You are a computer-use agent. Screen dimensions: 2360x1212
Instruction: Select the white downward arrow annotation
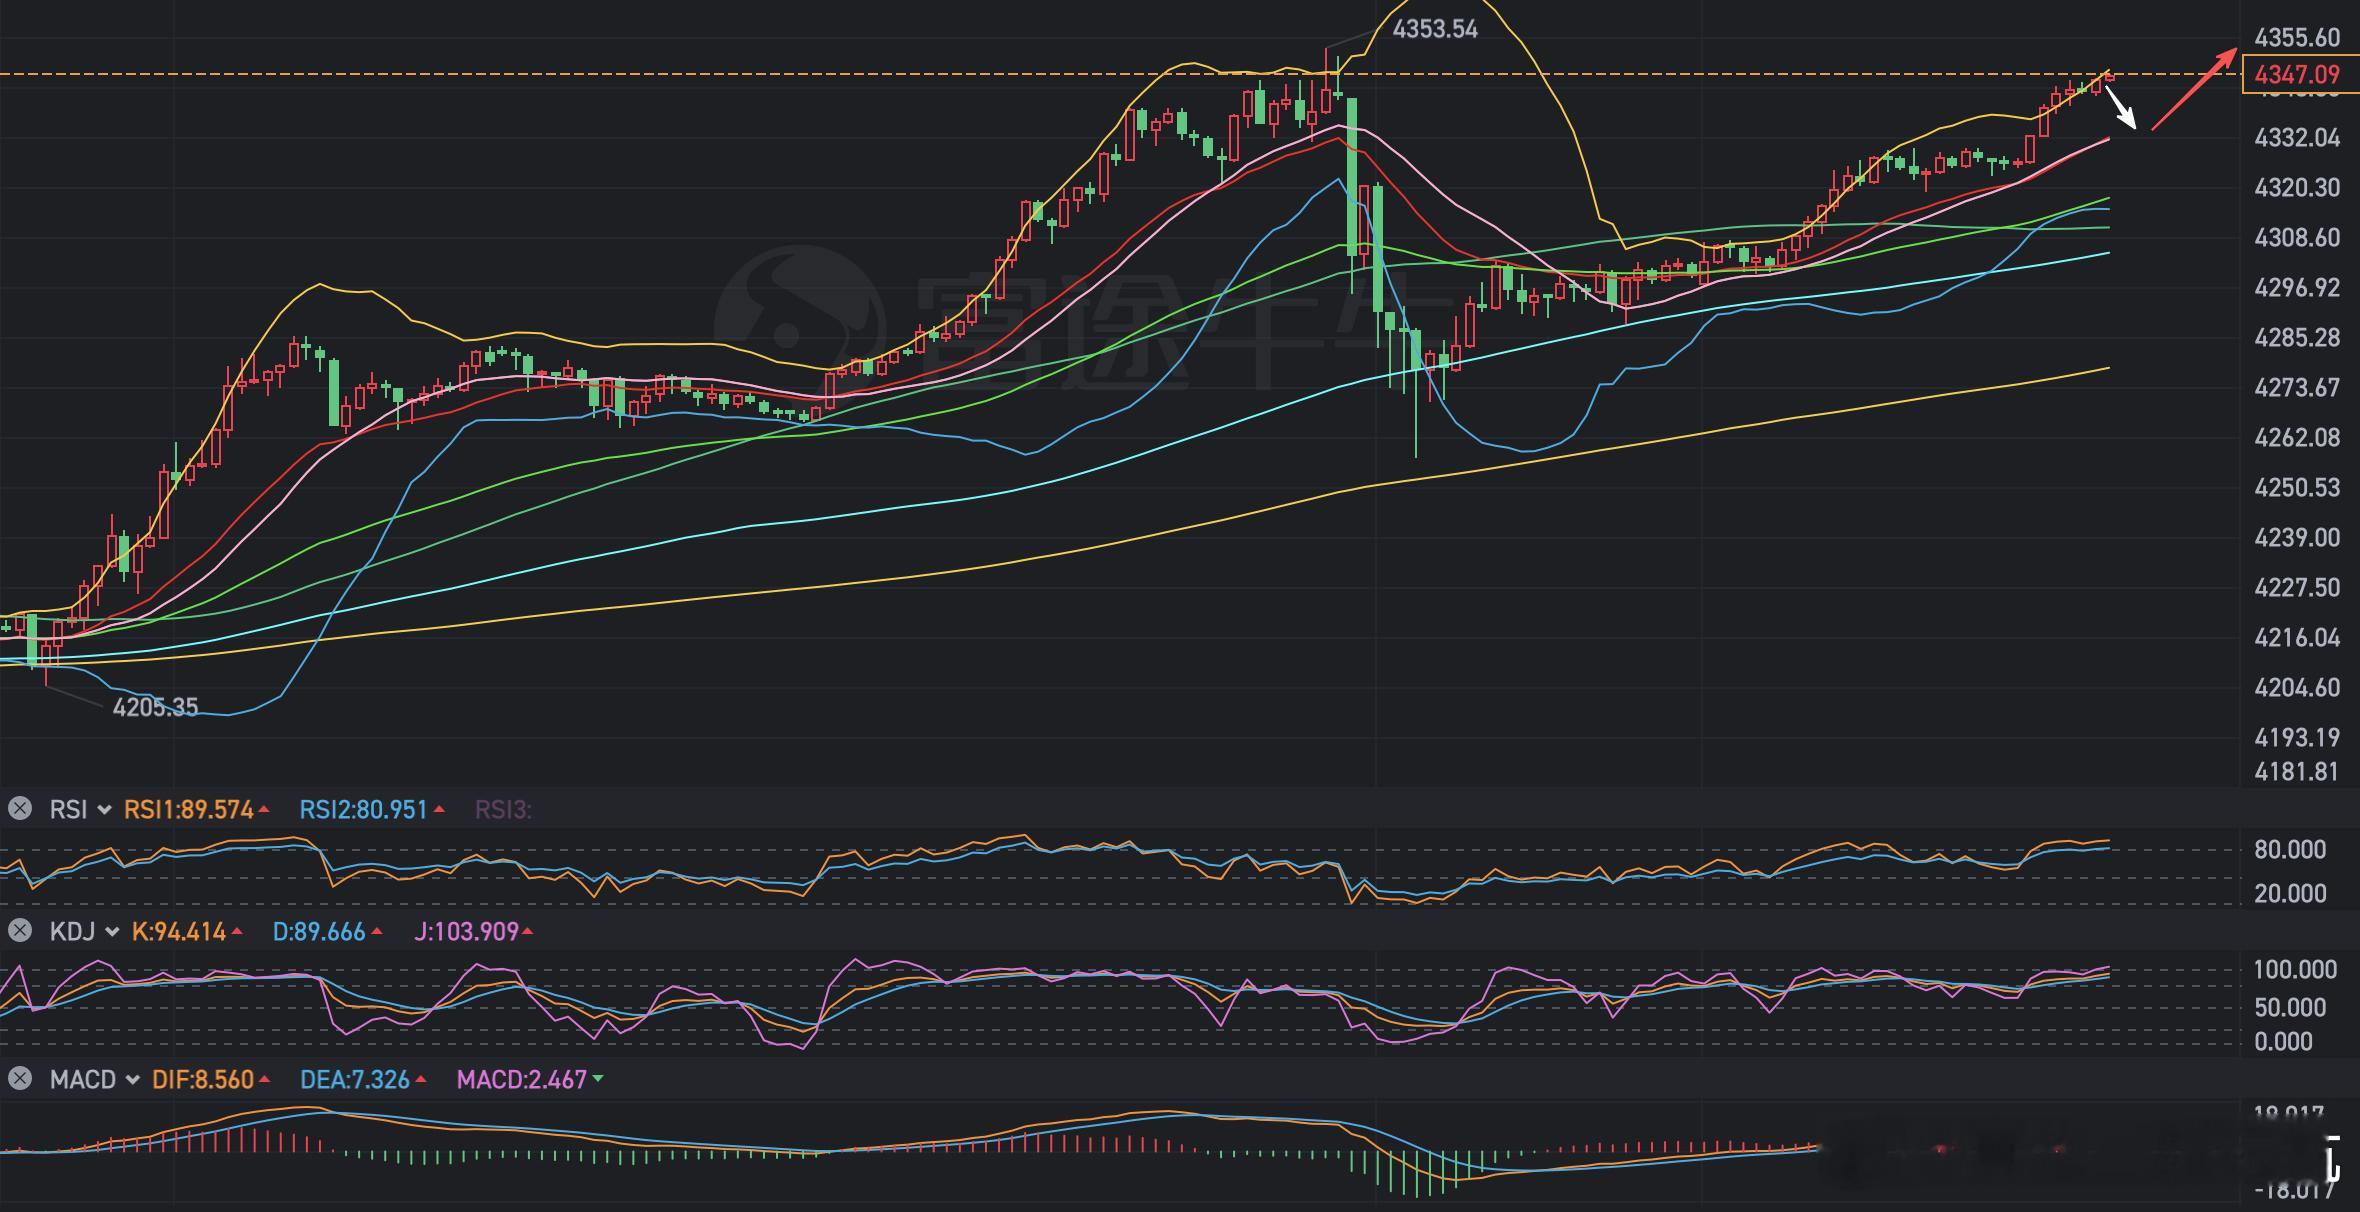click(x=2122, y=109)
